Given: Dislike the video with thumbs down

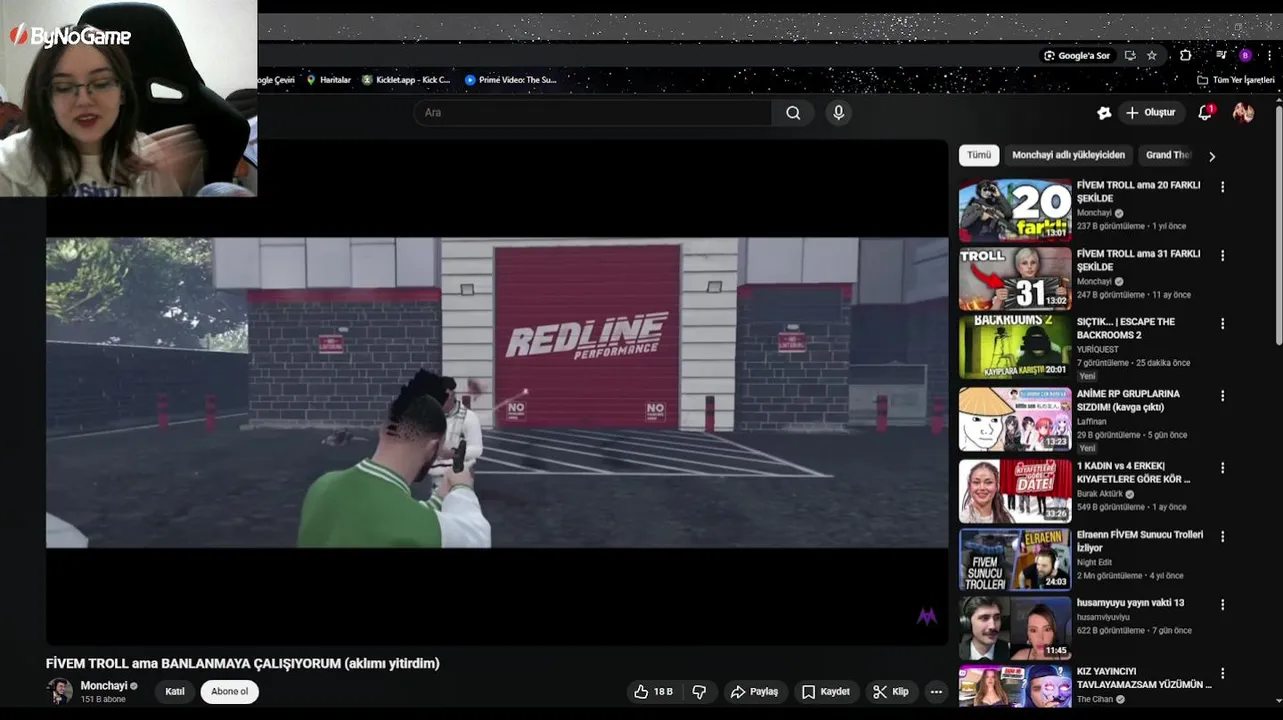Looking at the screenshot, I should tap(699, 692).
